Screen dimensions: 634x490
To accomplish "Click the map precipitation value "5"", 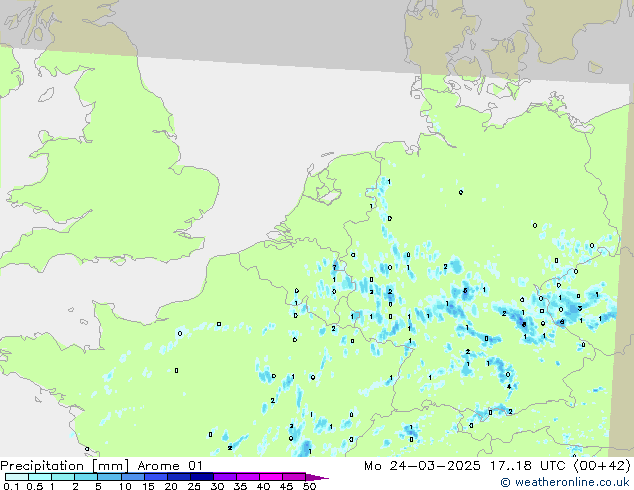I will pos(465,291).
